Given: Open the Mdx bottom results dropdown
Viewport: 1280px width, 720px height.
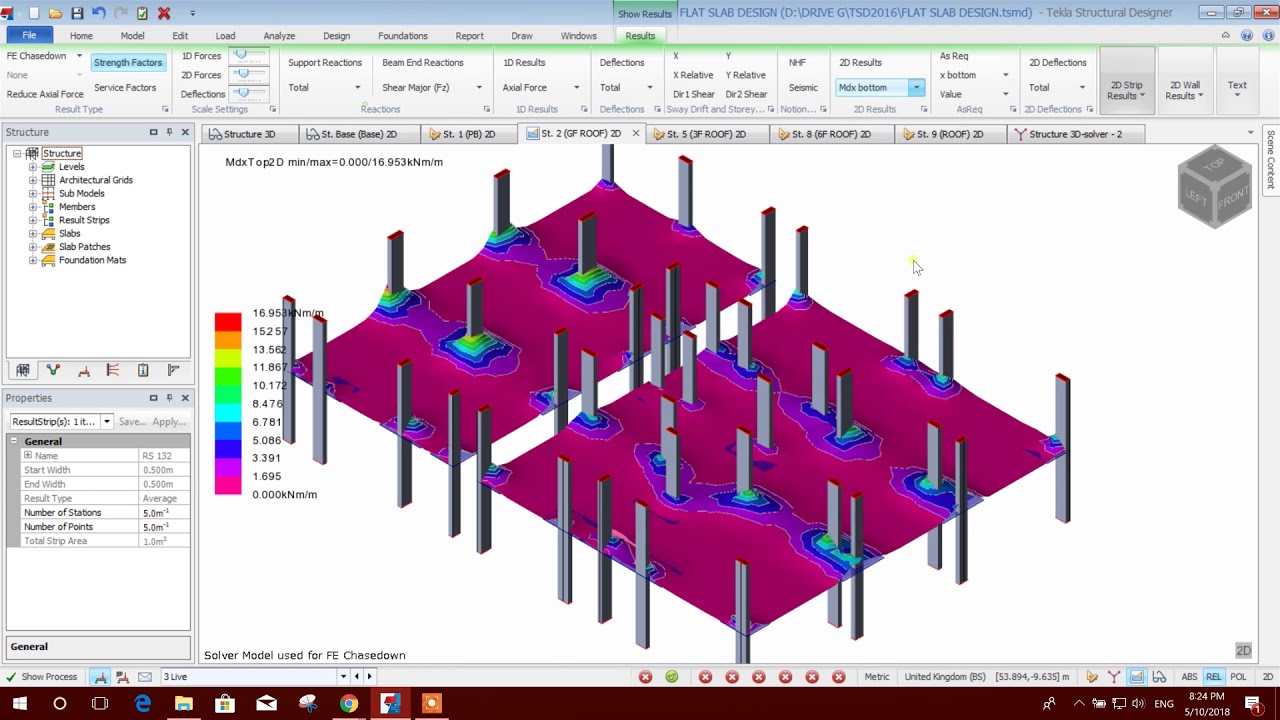Looking at the screenshot, I should (915, 87).
